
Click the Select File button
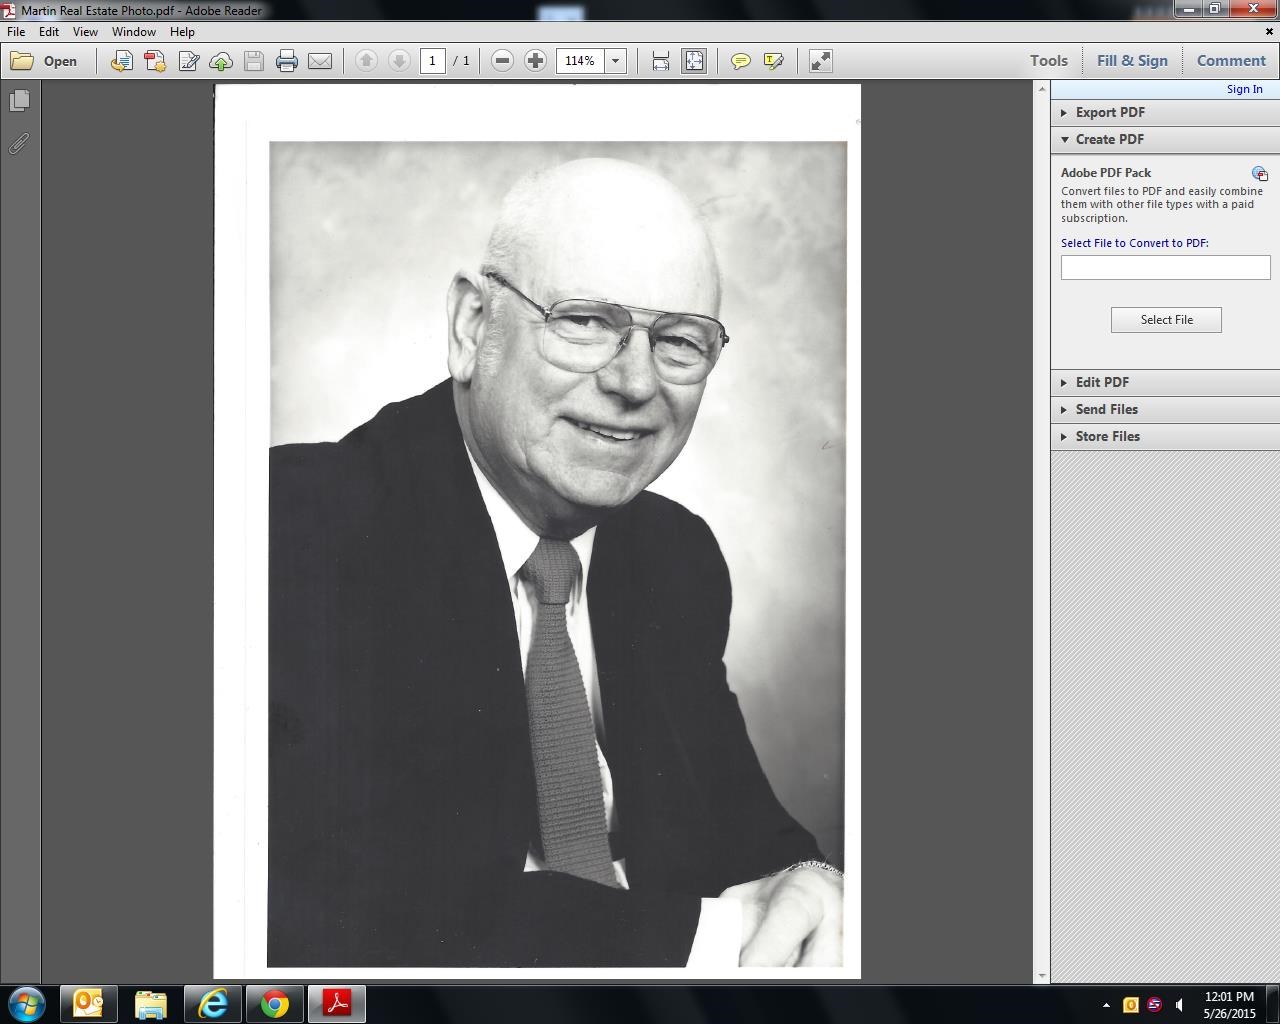1166,319
